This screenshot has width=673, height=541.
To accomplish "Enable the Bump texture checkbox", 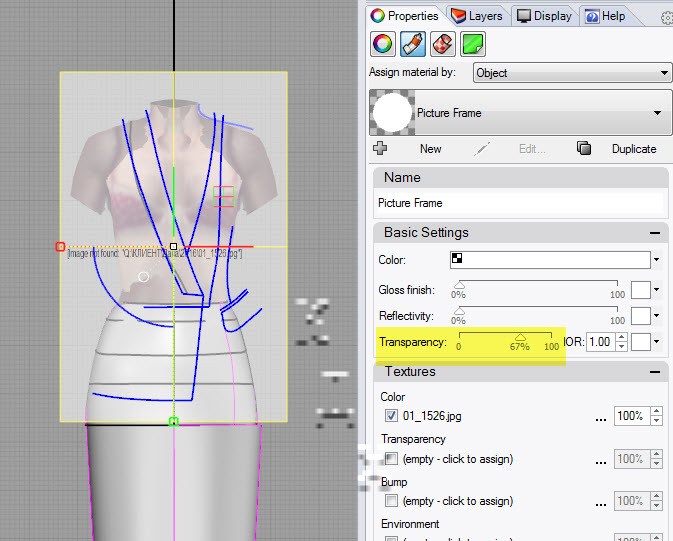I will coord(391,501).
